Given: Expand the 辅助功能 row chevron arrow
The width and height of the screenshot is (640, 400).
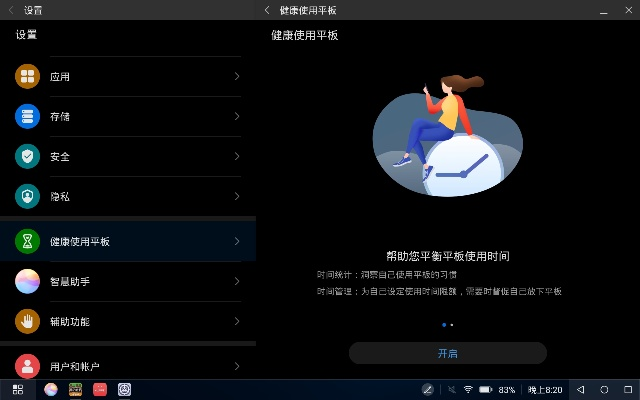Looking at the screenshot, I should 237,321.
